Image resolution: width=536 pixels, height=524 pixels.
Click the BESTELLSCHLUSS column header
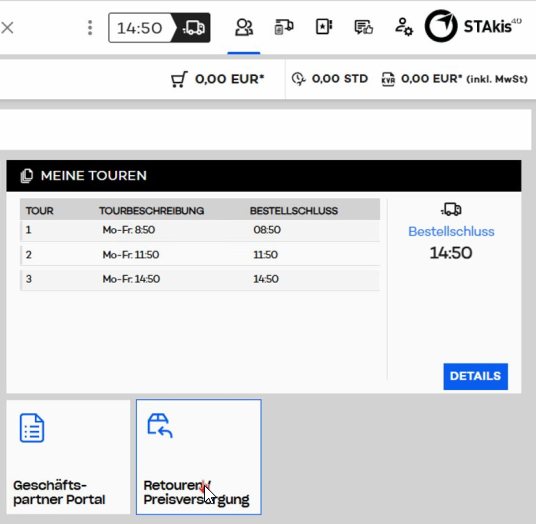(294, 211)
